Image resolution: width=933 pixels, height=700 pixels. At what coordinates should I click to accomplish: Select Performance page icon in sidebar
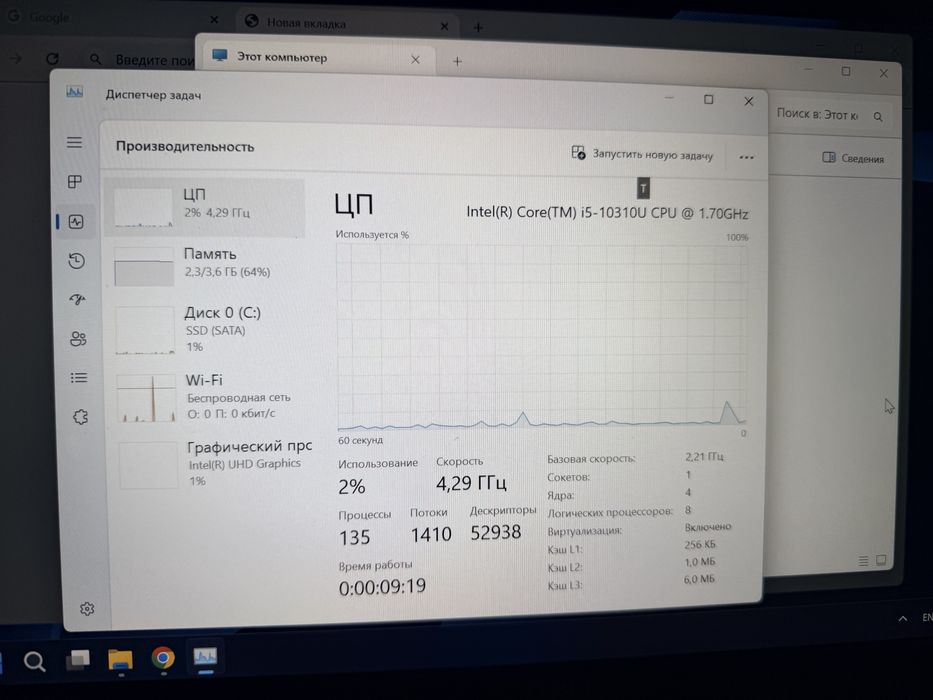(76, 222)
